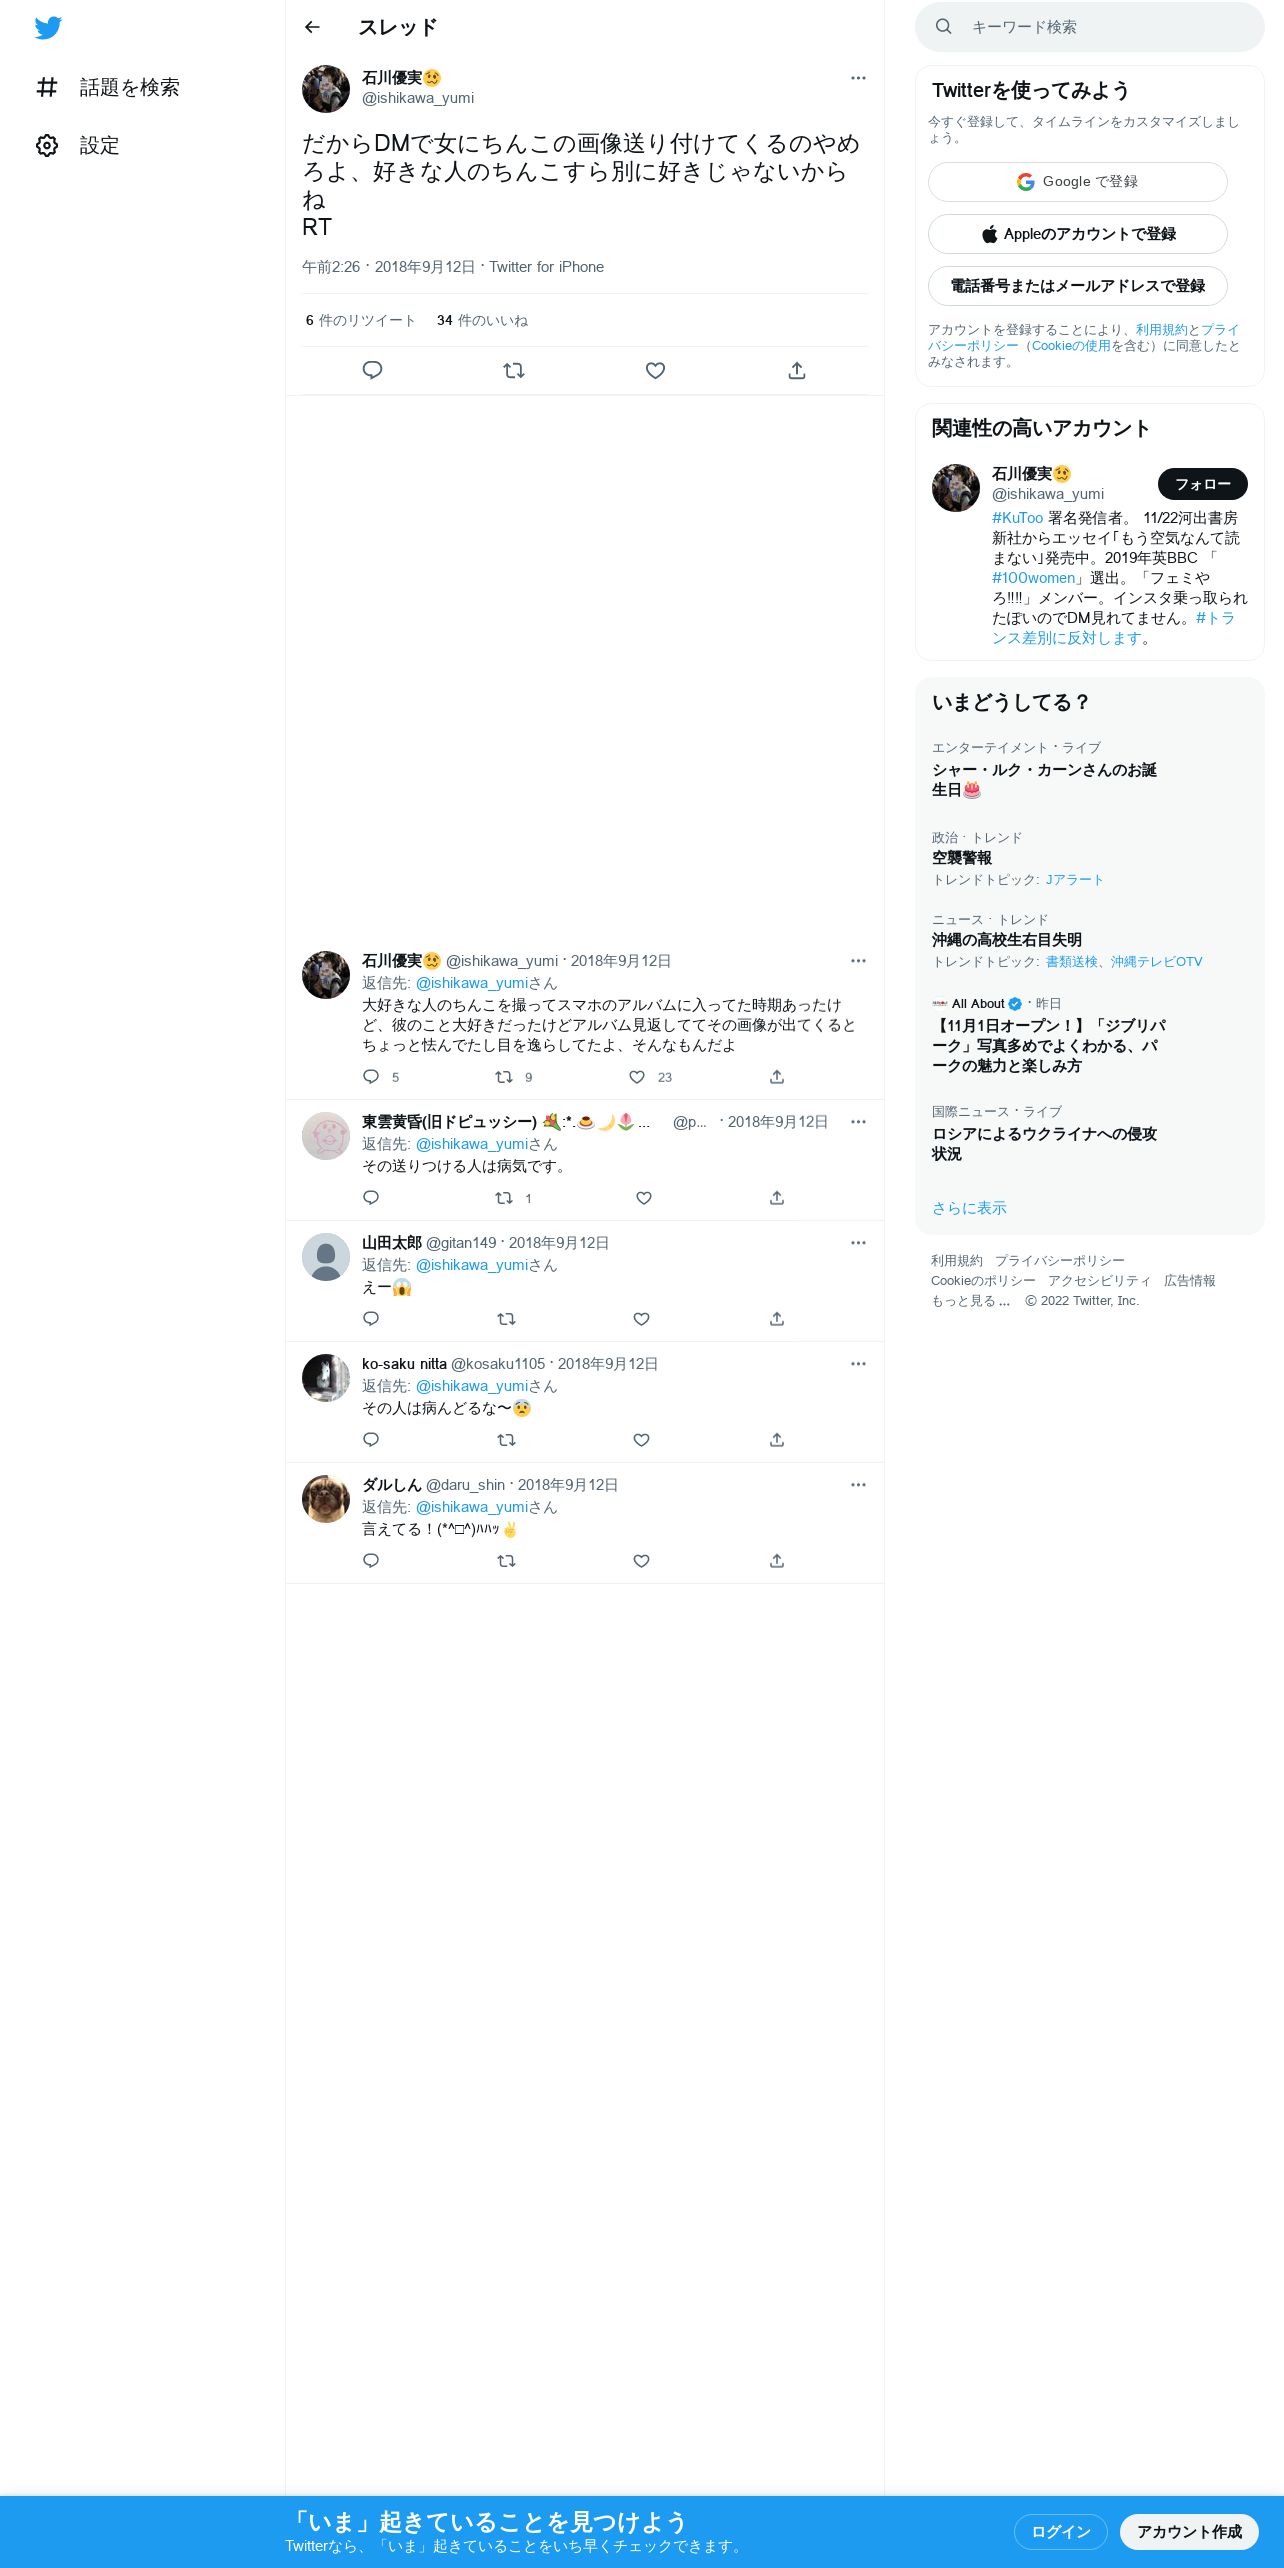Retweet the reply by ko-saku nitta
Viewport: 1284px width, 2568px height.
[x=507, y=1440]
